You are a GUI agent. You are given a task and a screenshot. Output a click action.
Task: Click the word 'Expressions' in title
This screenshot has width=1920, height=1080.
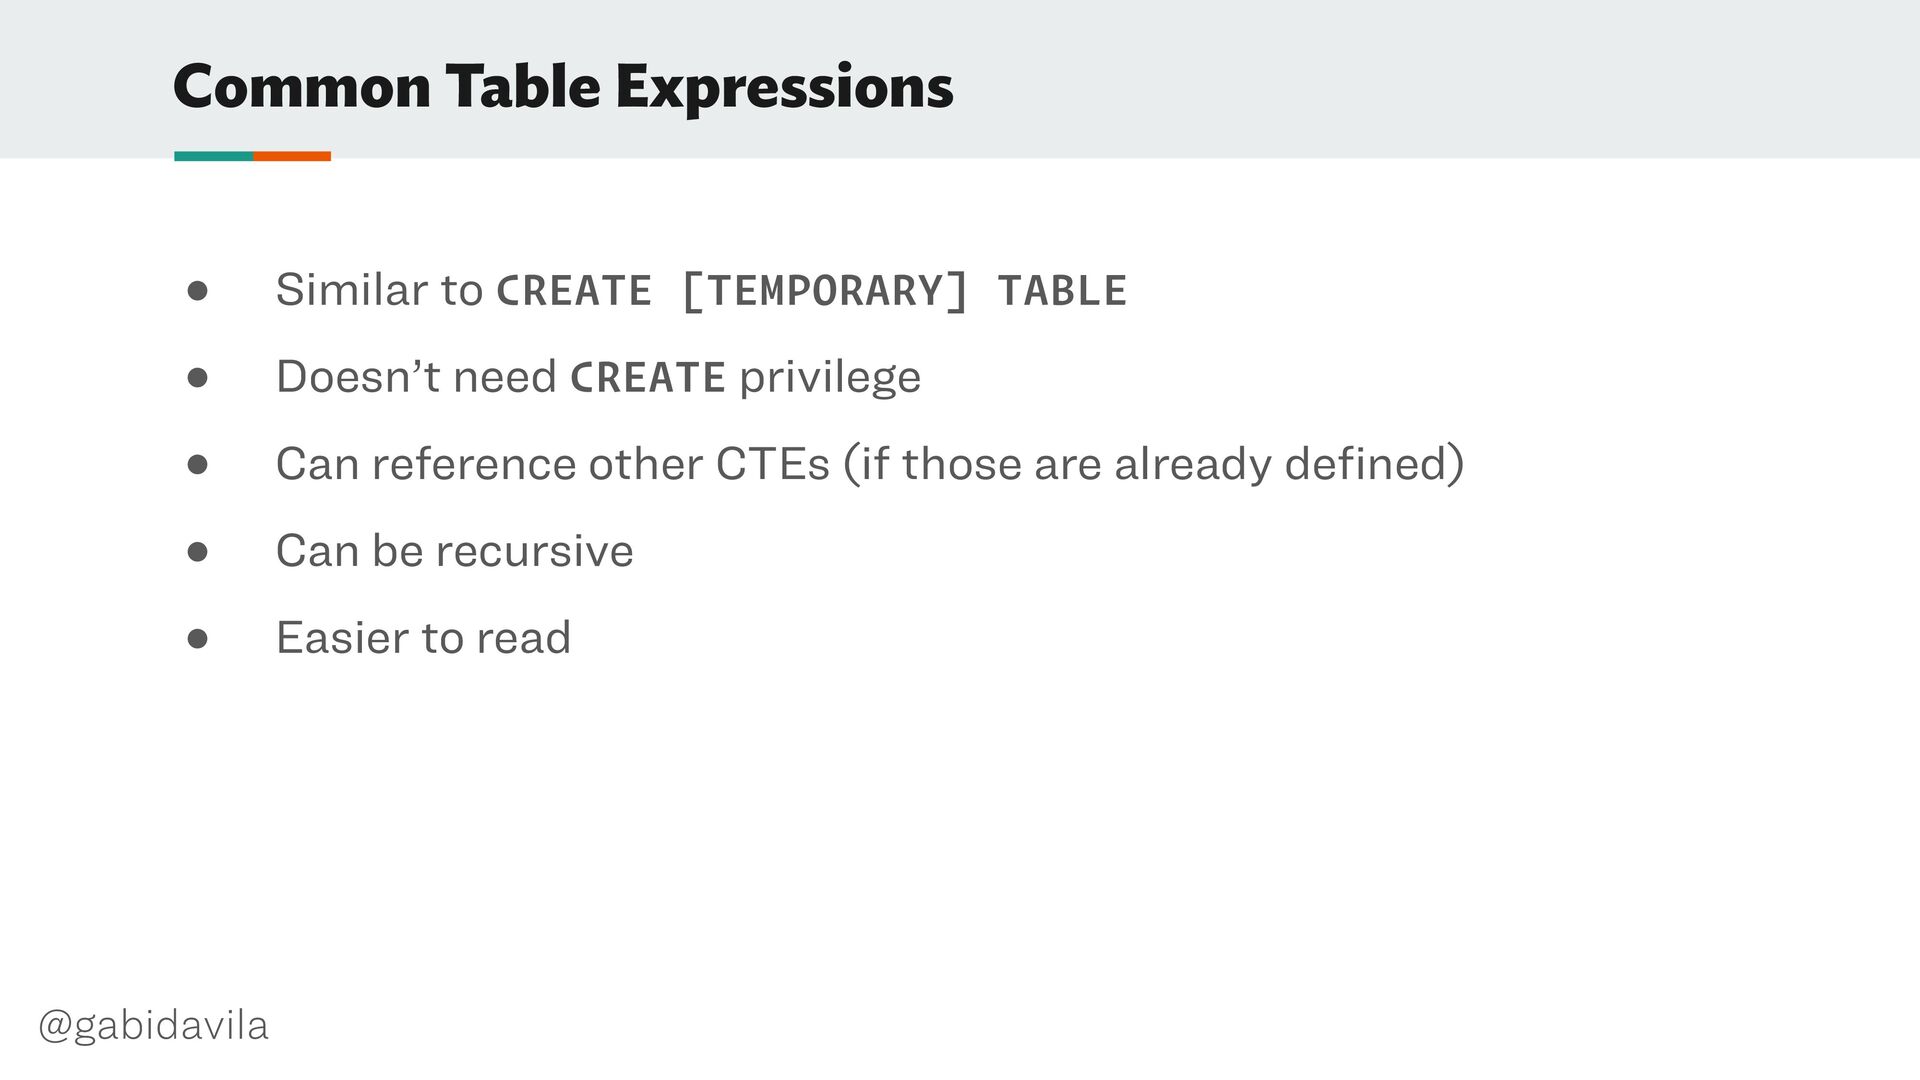coord(784,88)
